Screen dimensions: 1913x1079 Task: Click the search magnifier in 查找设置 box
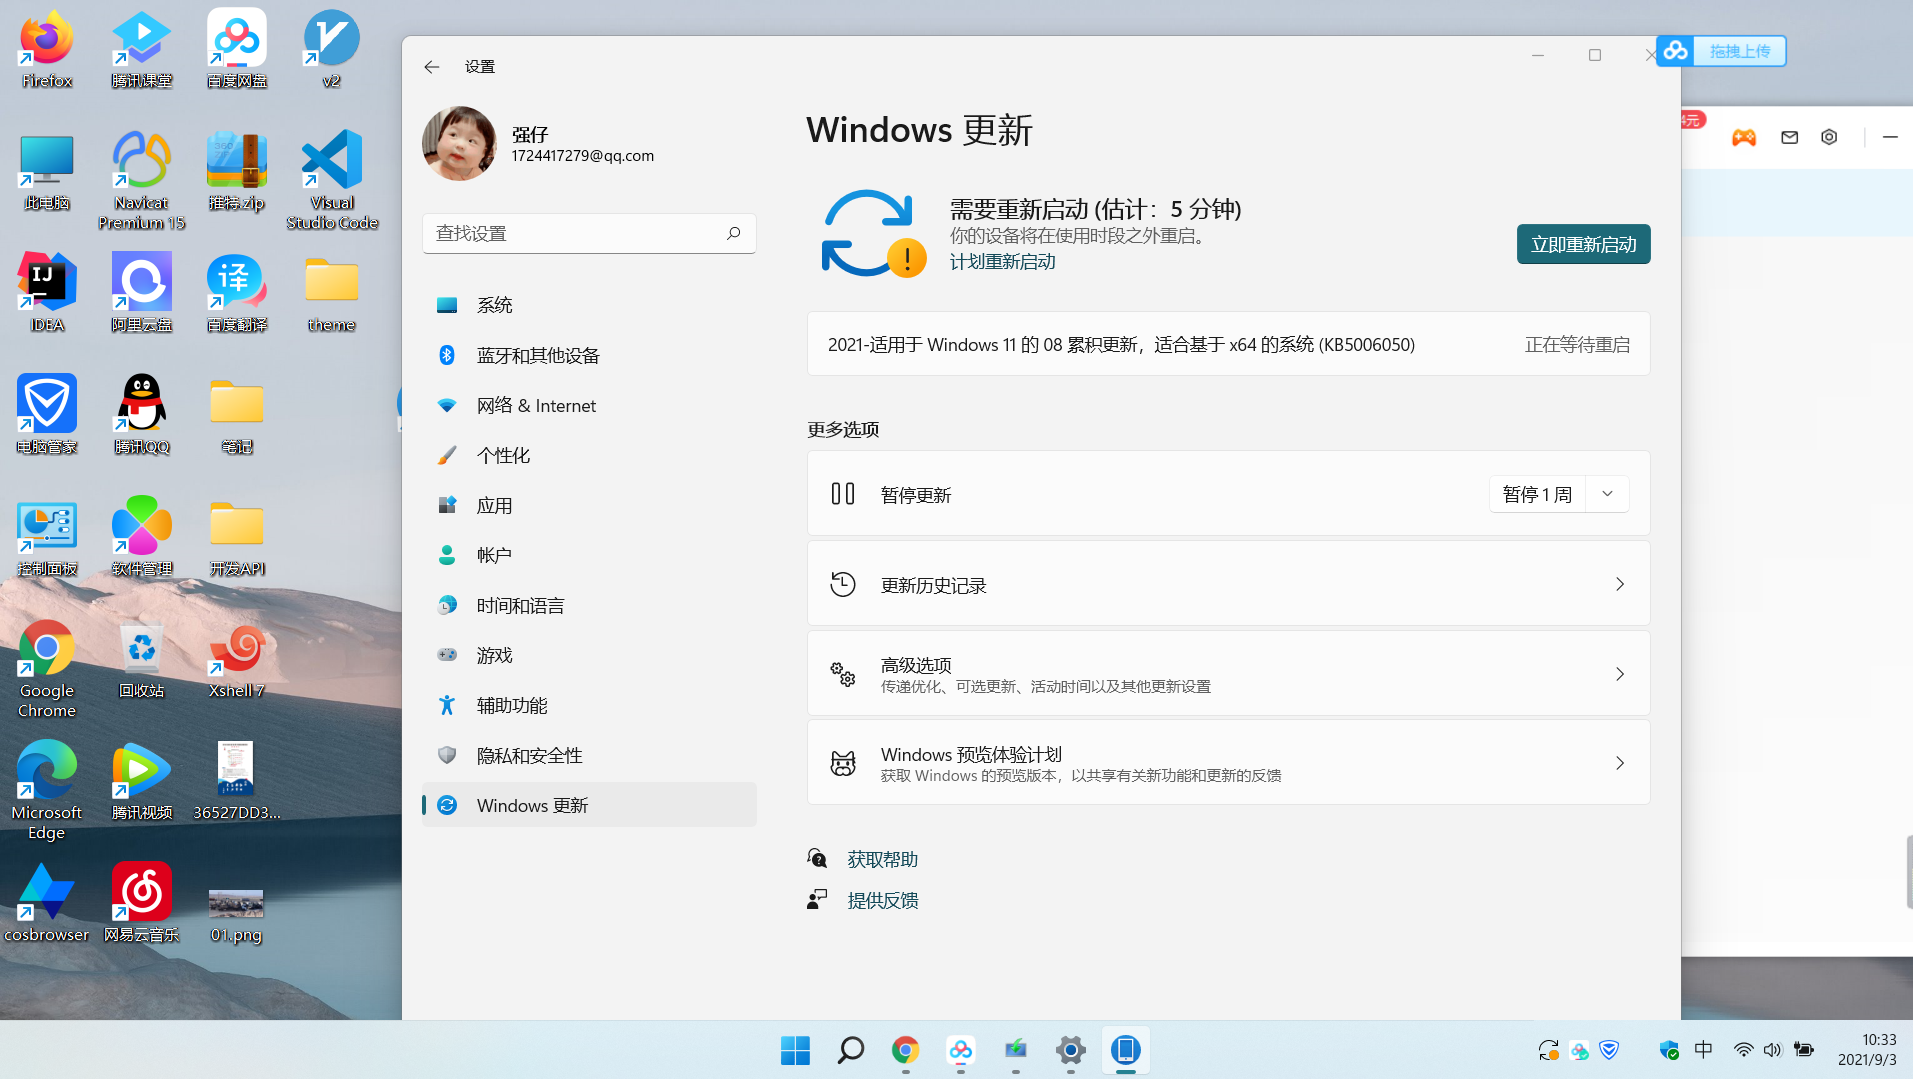734,233
